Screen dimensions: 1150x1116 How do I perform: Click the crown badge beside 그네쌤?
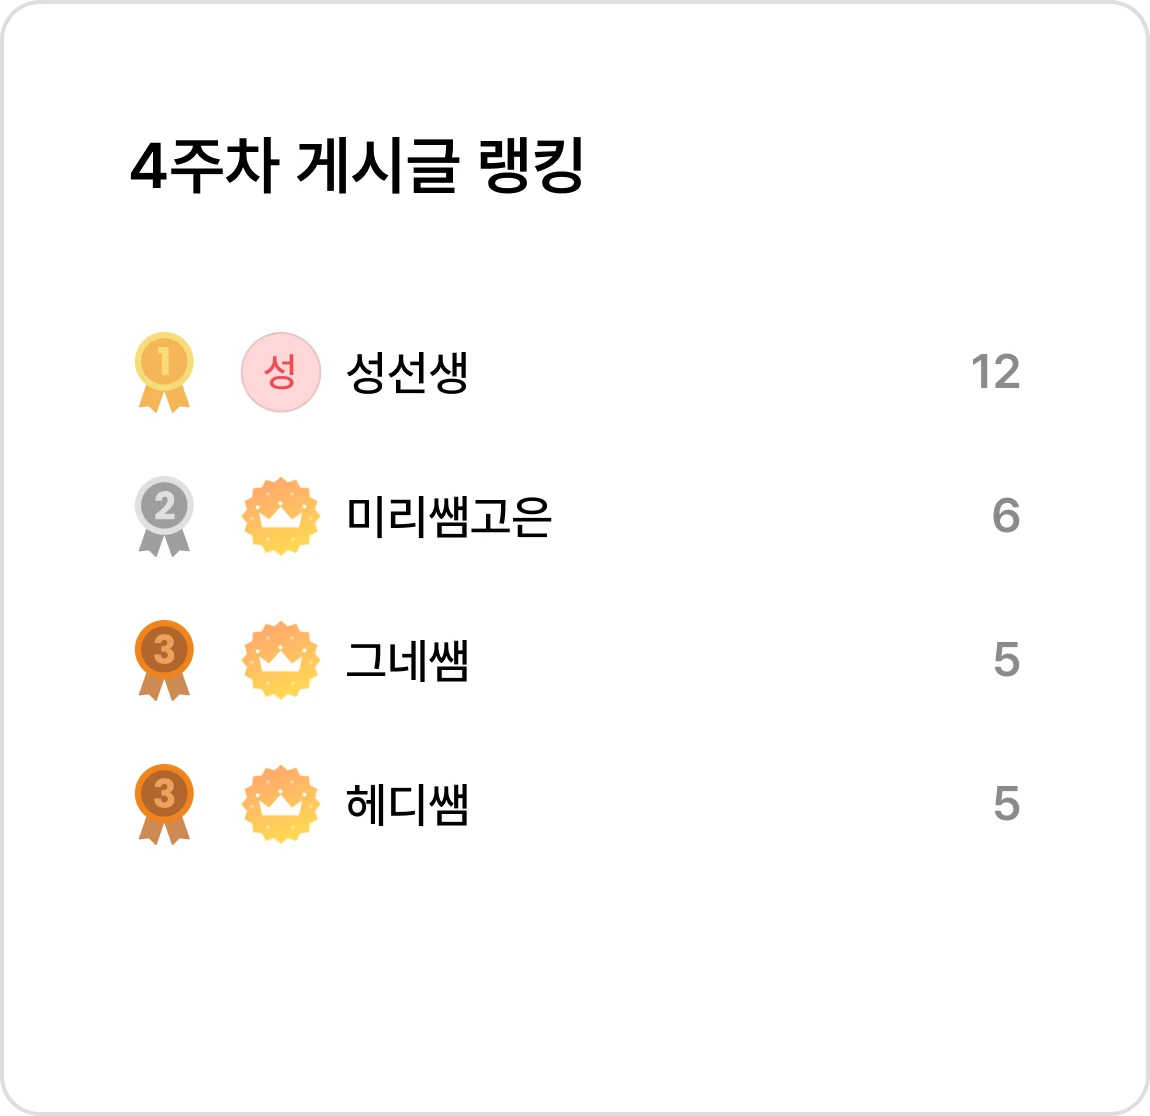[x=281, y=660]
